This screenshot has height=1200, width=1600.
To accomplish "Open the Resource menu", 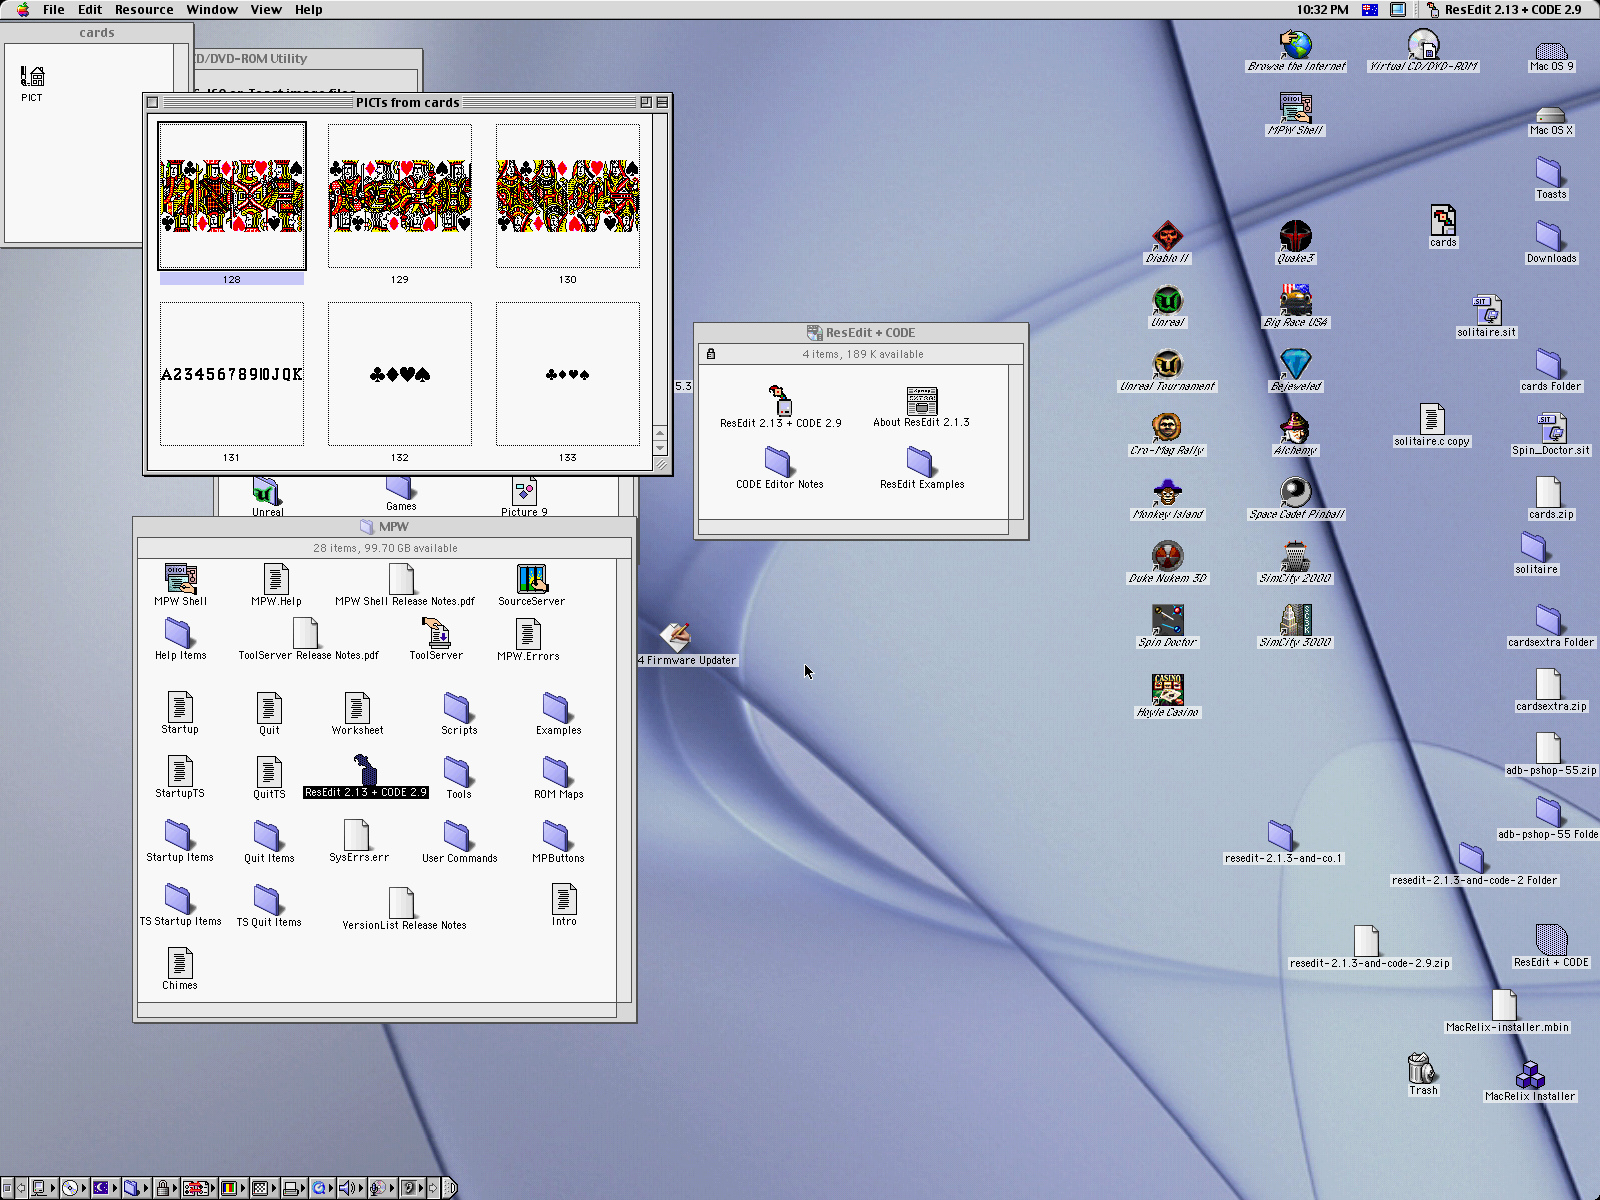I will click(144, 10).
